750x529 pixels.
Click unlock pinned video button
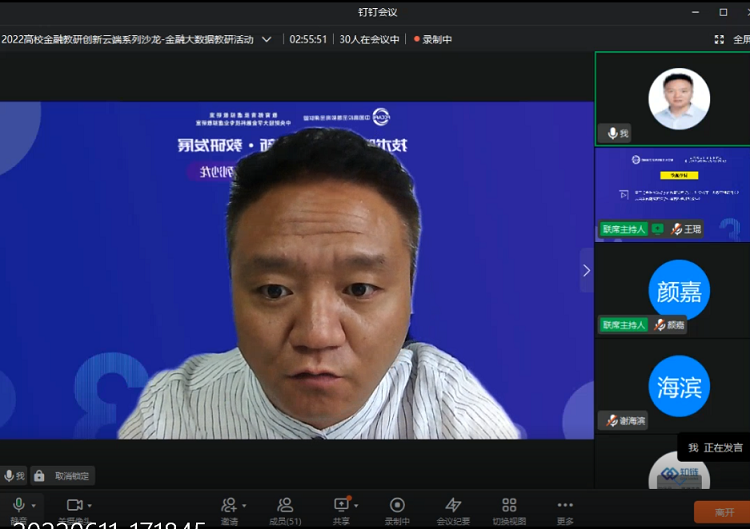pos(62,476)
